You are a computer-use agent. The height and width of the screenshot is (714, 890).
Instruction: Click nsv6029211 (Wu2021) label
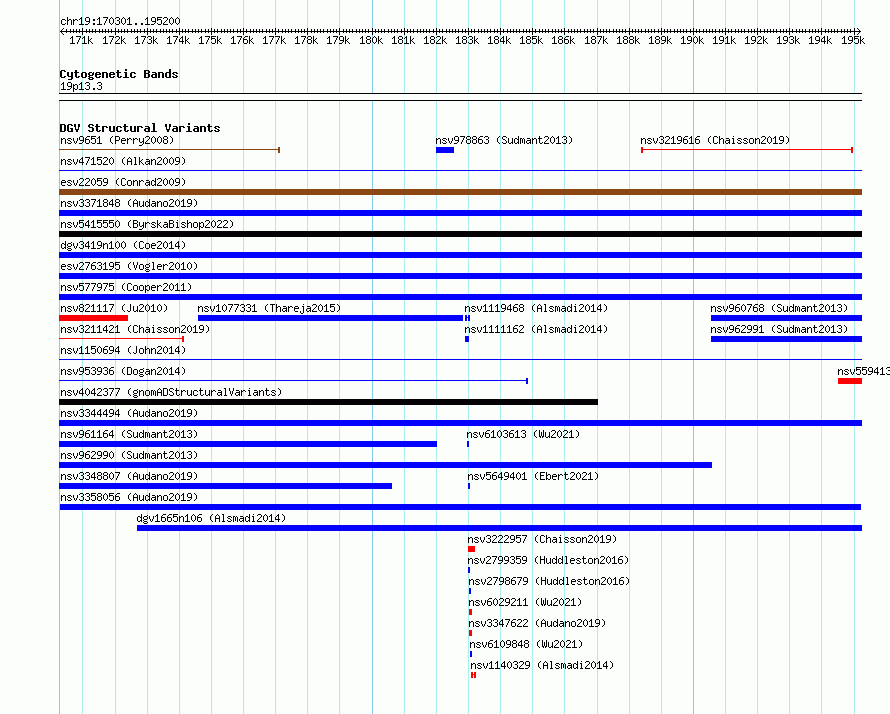[x=525, y=602]
